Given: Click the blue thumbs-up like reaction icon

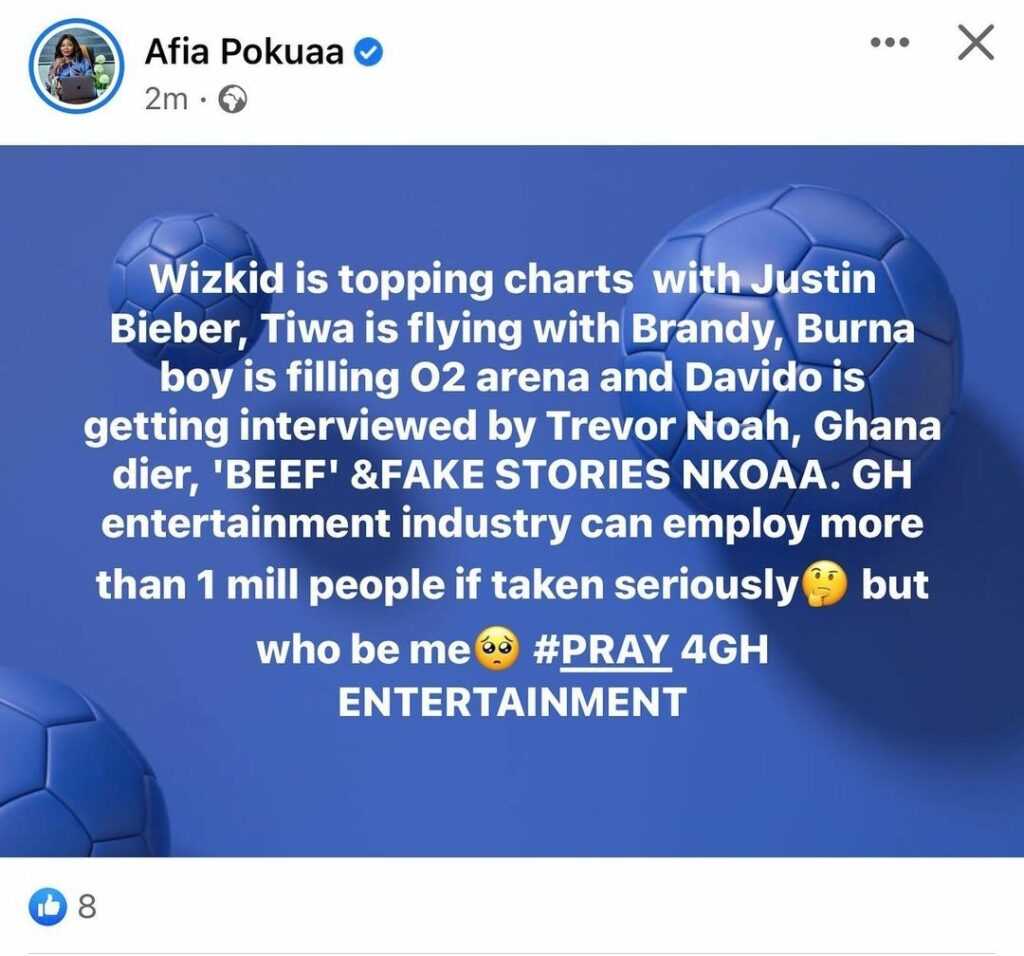Looking at the screenshot, I should (x=48, y=906).
